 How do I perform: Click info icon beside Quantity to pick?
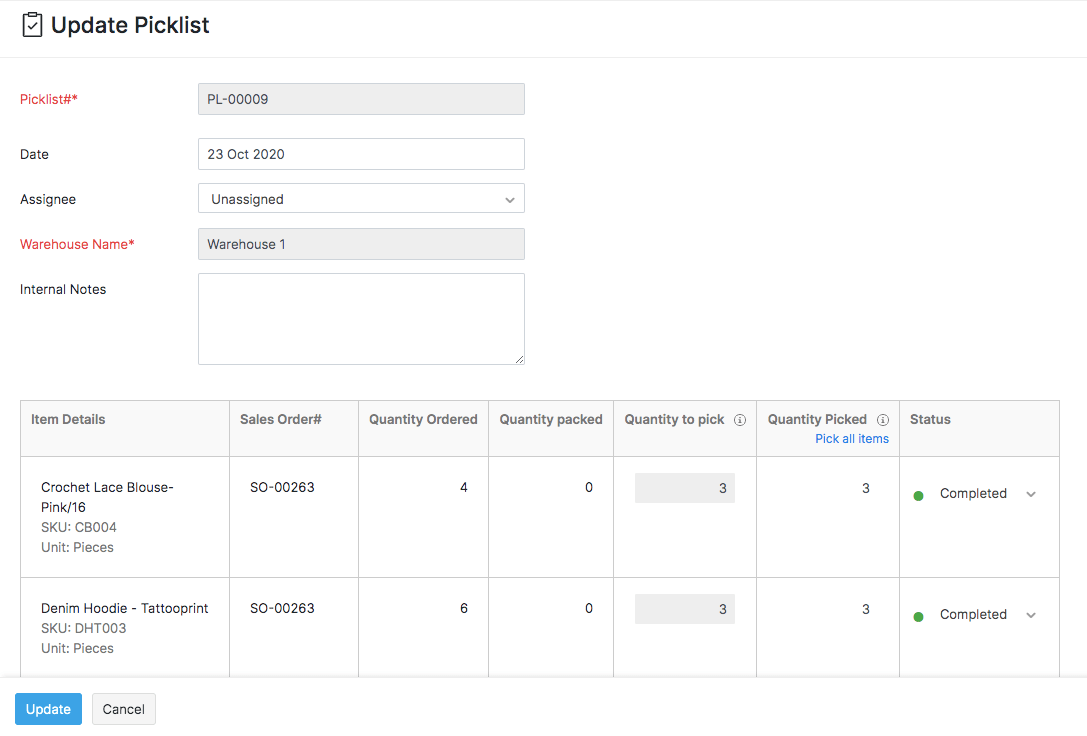coord(740,420)
